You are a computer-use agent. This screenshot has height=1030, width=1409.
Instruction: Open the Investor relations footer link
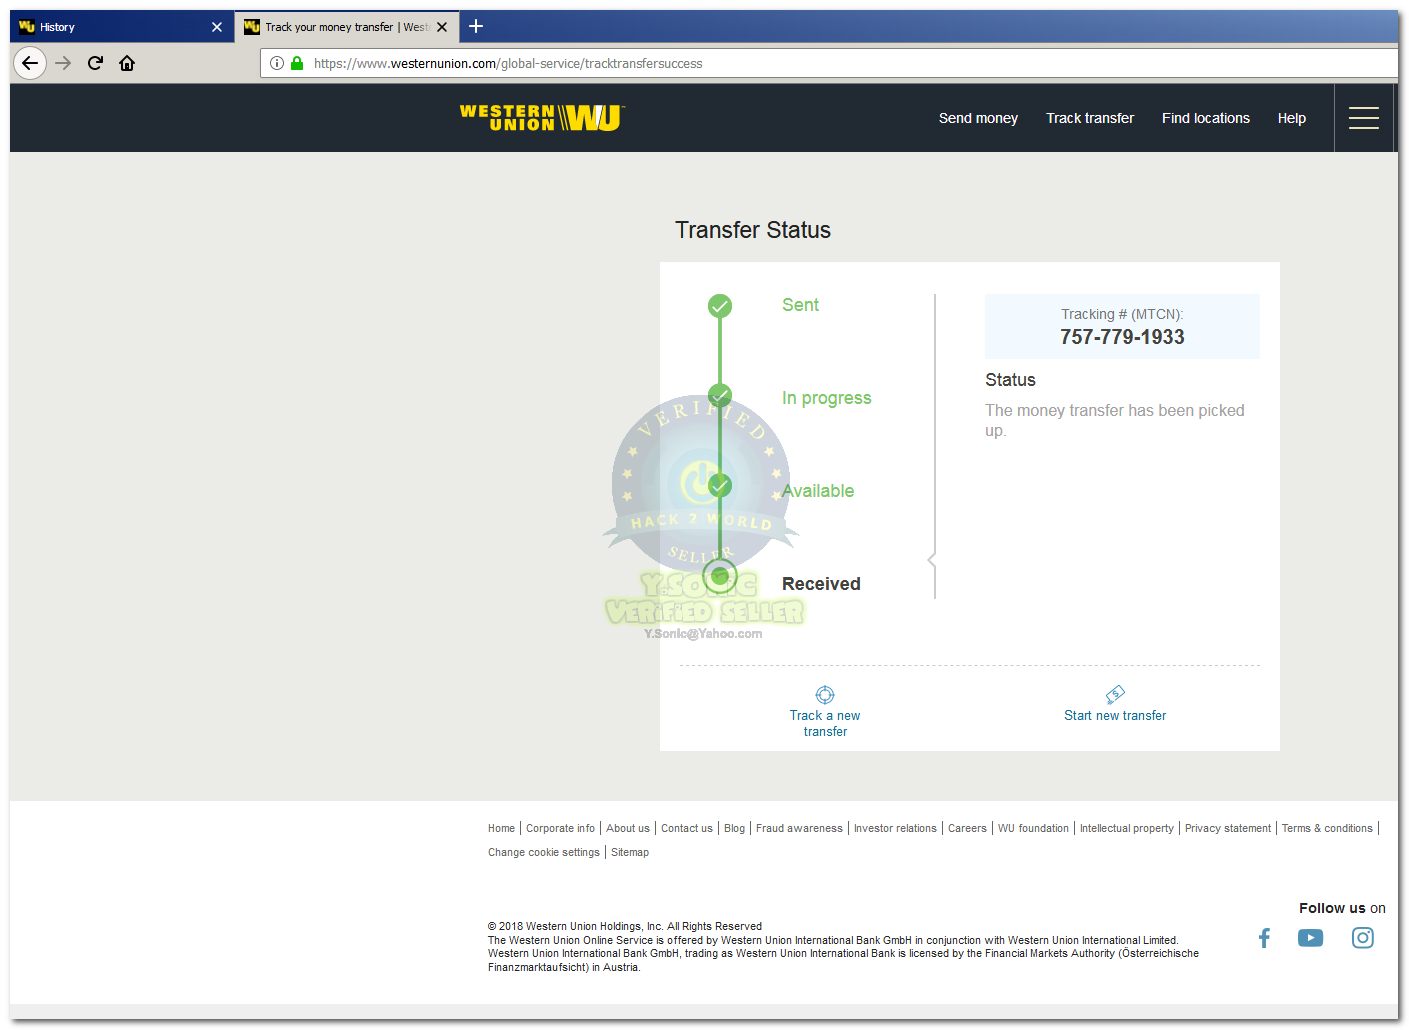click(895, 828)
